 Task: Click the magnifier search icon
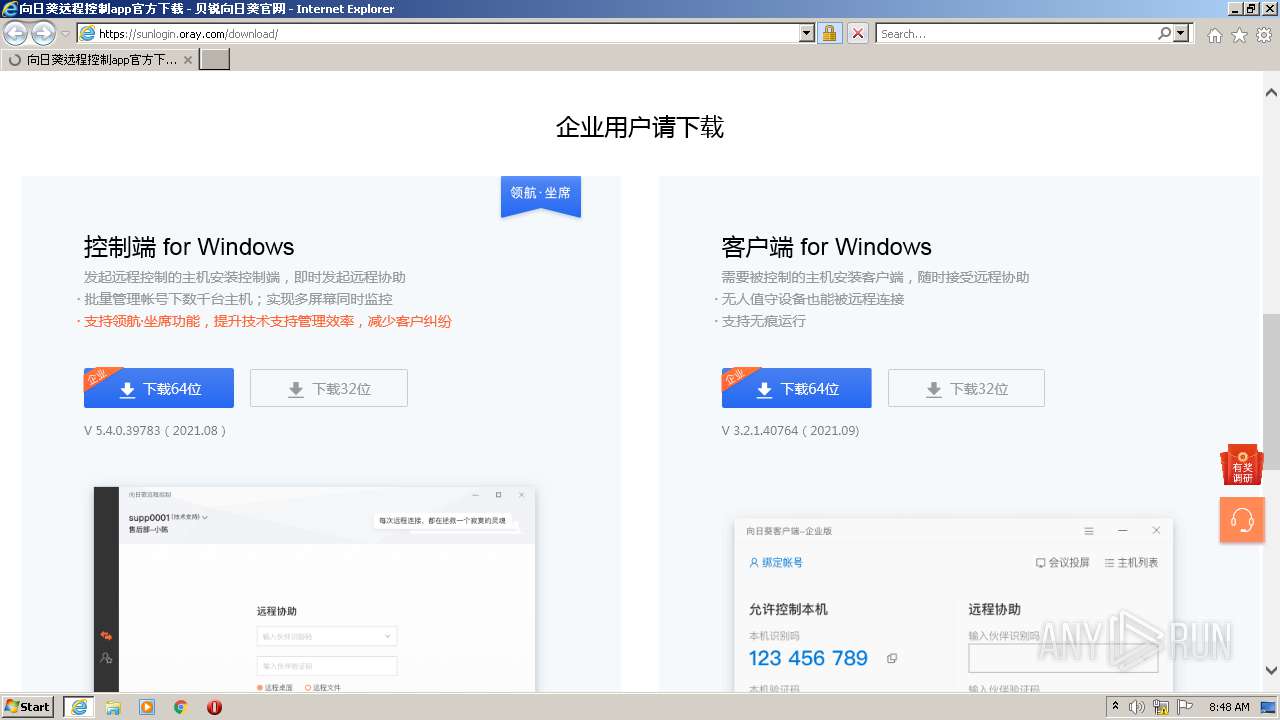(1164, 33)
